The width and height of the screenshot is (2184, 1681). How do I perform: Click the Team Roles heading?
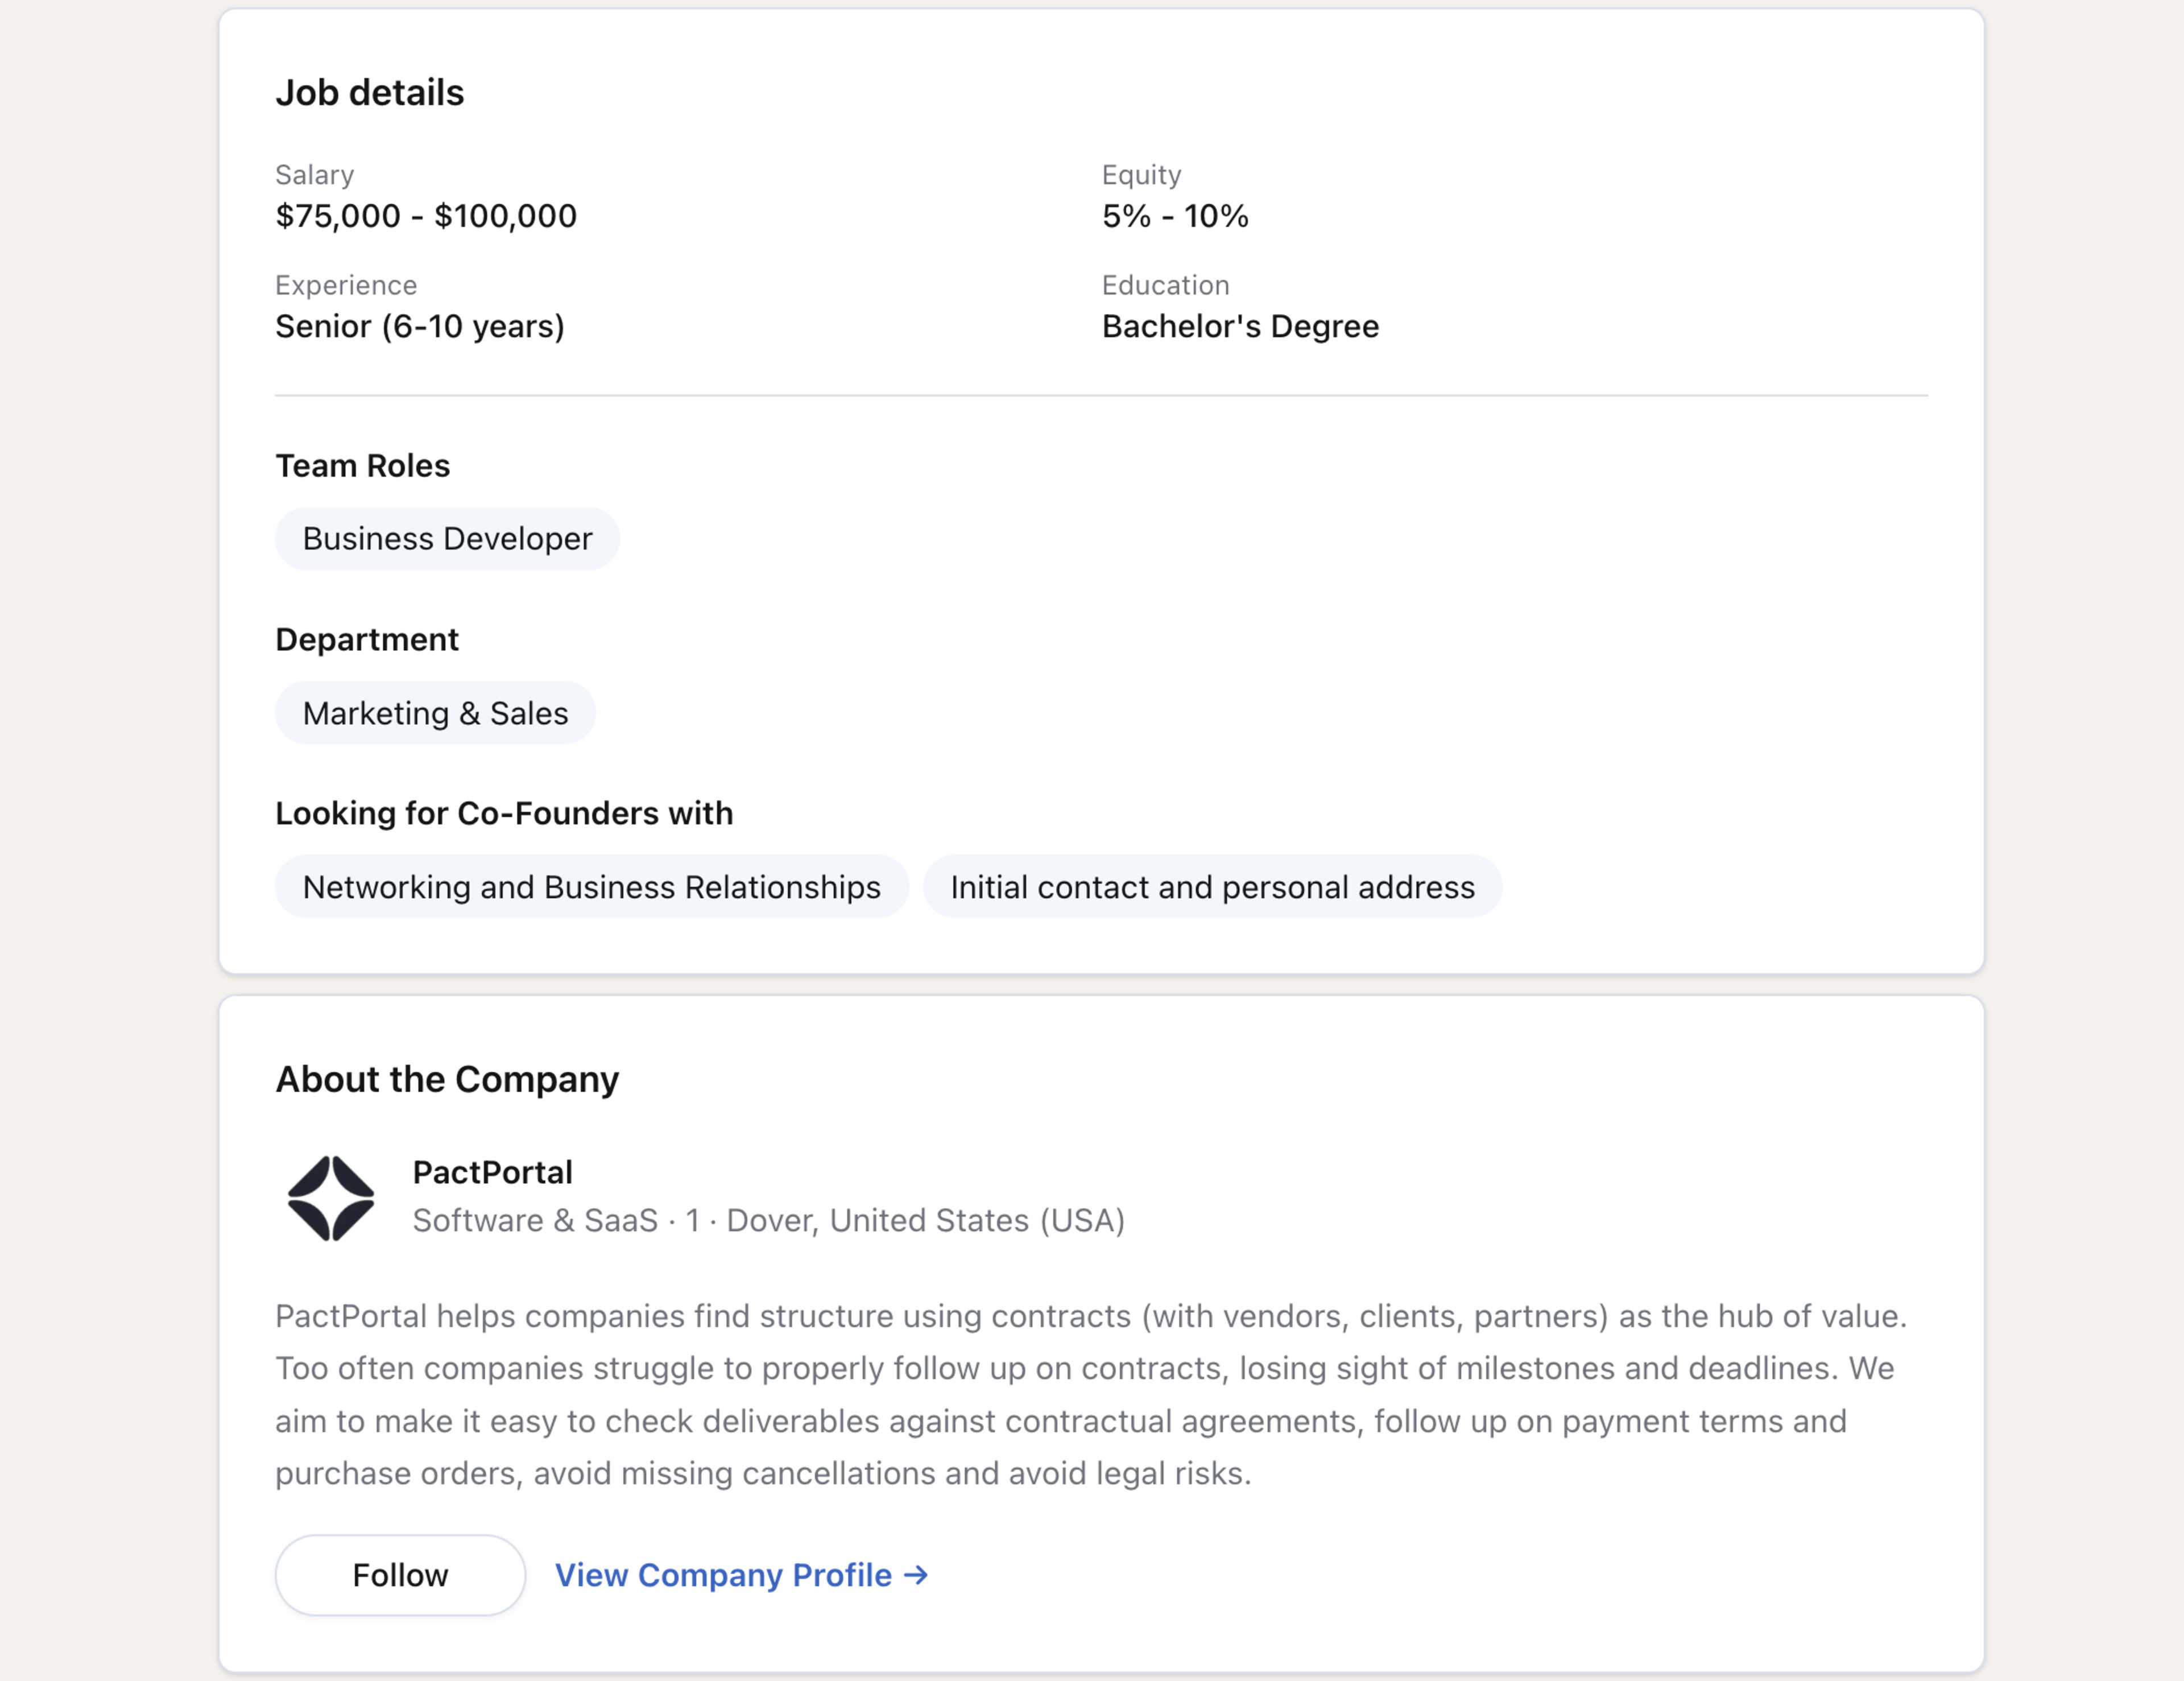363,466
